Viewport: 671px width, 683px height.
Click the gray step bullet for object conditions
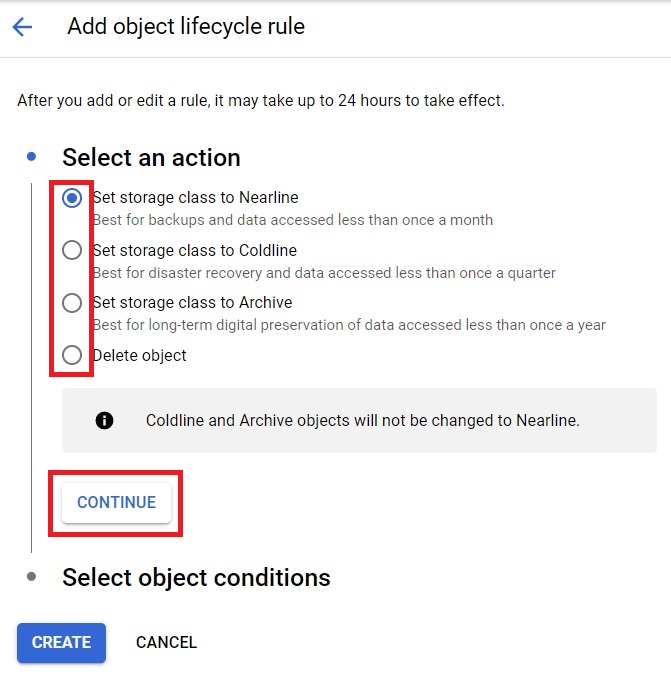(x=31, y=577)
